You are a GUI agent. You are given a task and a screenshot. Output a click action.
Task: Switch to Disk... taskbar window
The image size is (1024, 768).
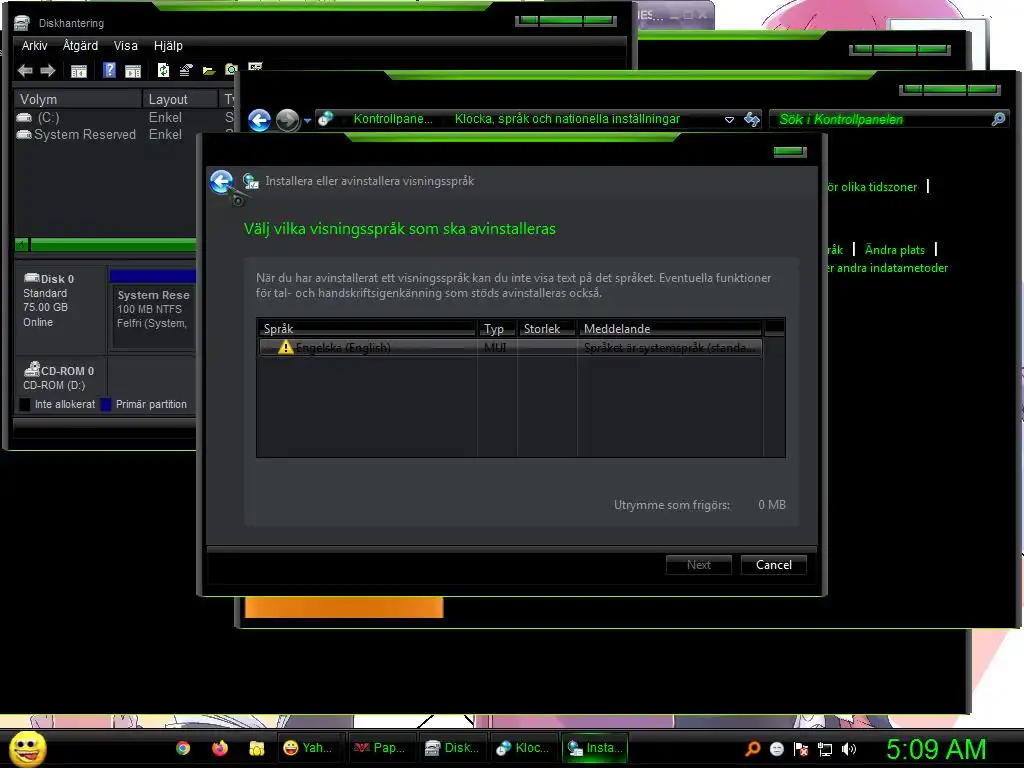[451, 748]
